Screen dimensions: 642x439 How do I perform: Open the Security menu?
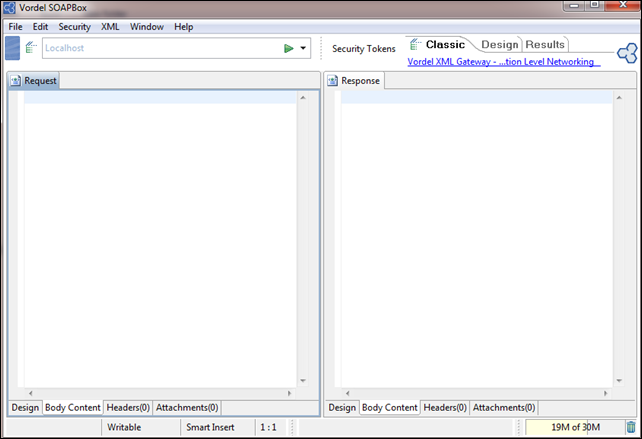pyautogui.click(x=75, y=27)
